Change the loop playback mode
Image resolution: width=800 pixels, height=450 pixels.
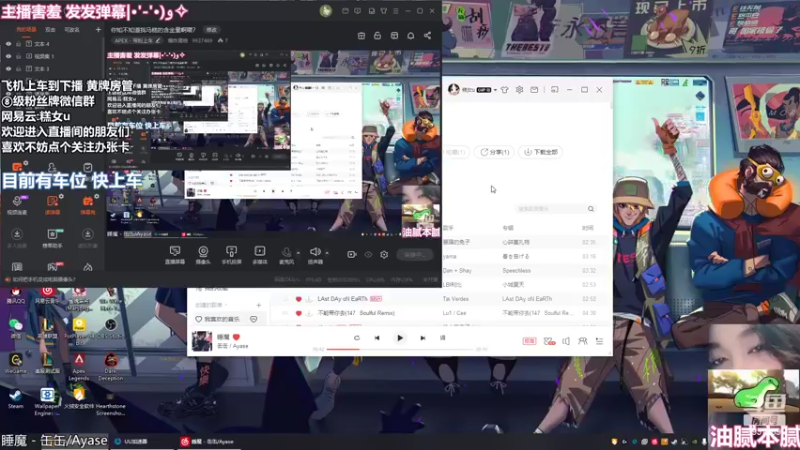point(357,338)
